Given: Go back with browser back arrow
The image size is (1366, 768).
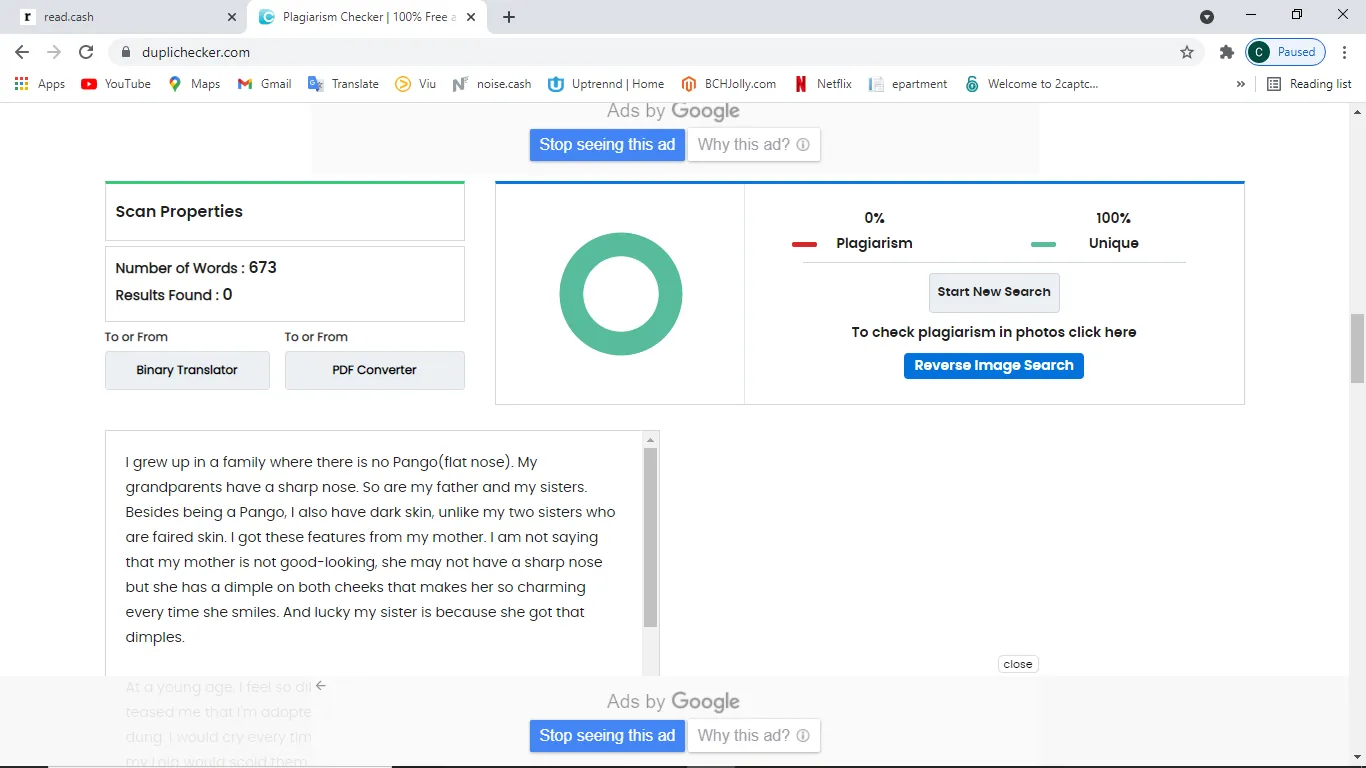Looking at the screenshot, I should [22, 52].
